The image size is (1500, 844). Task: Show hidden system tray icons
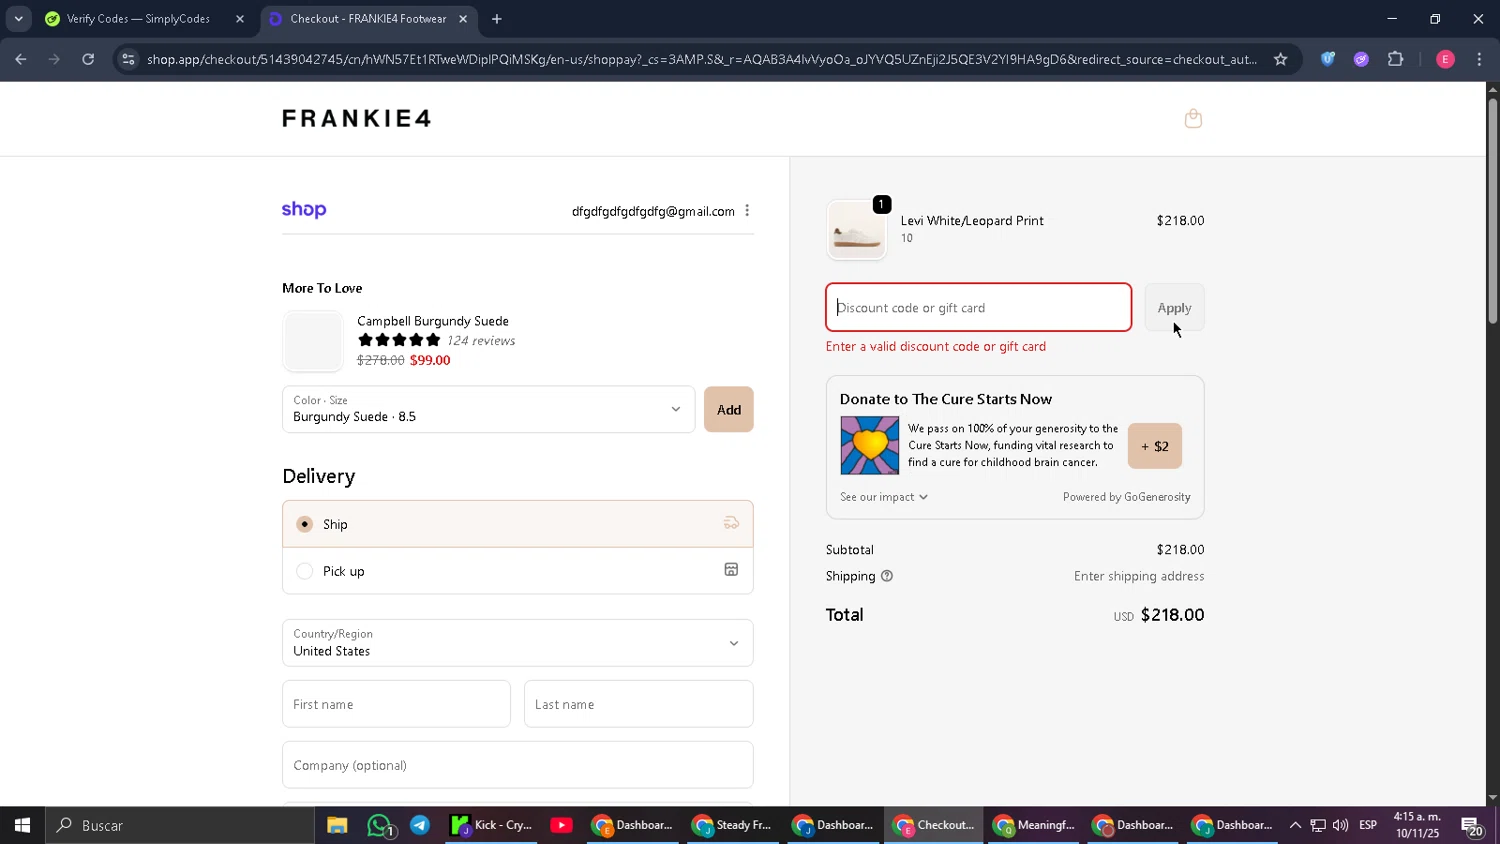[1295, 825]
